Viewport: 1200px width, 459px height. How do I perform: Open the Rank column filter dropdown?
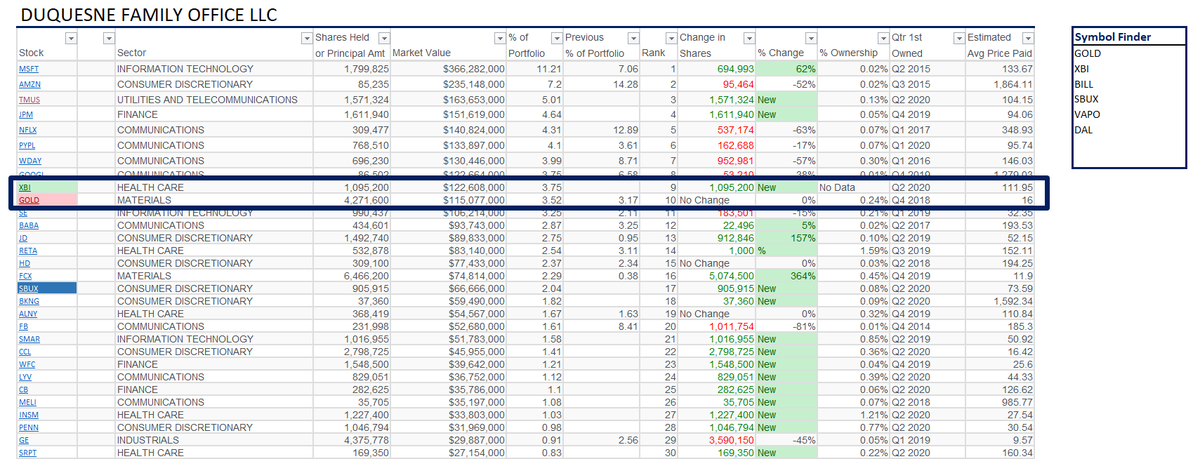pos(670,38)
